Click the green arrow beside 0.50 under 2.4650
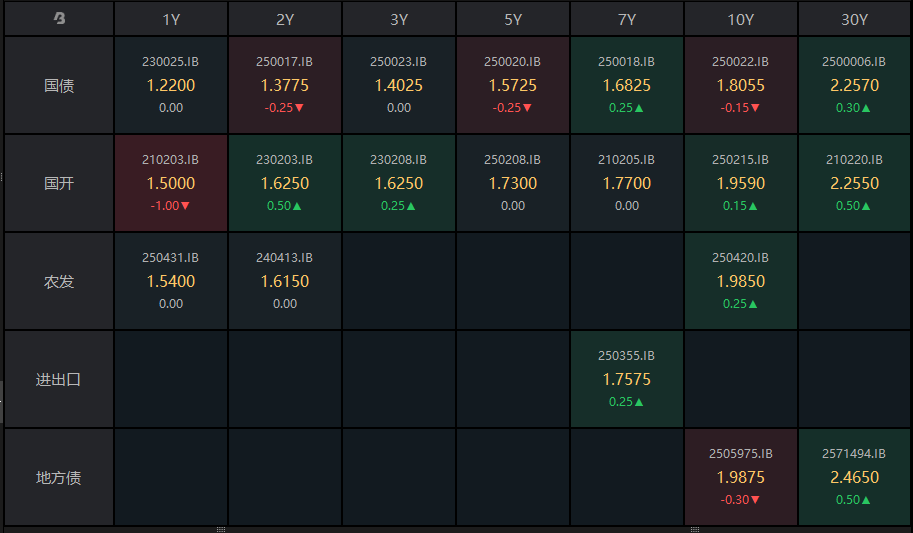 (866, 500)
